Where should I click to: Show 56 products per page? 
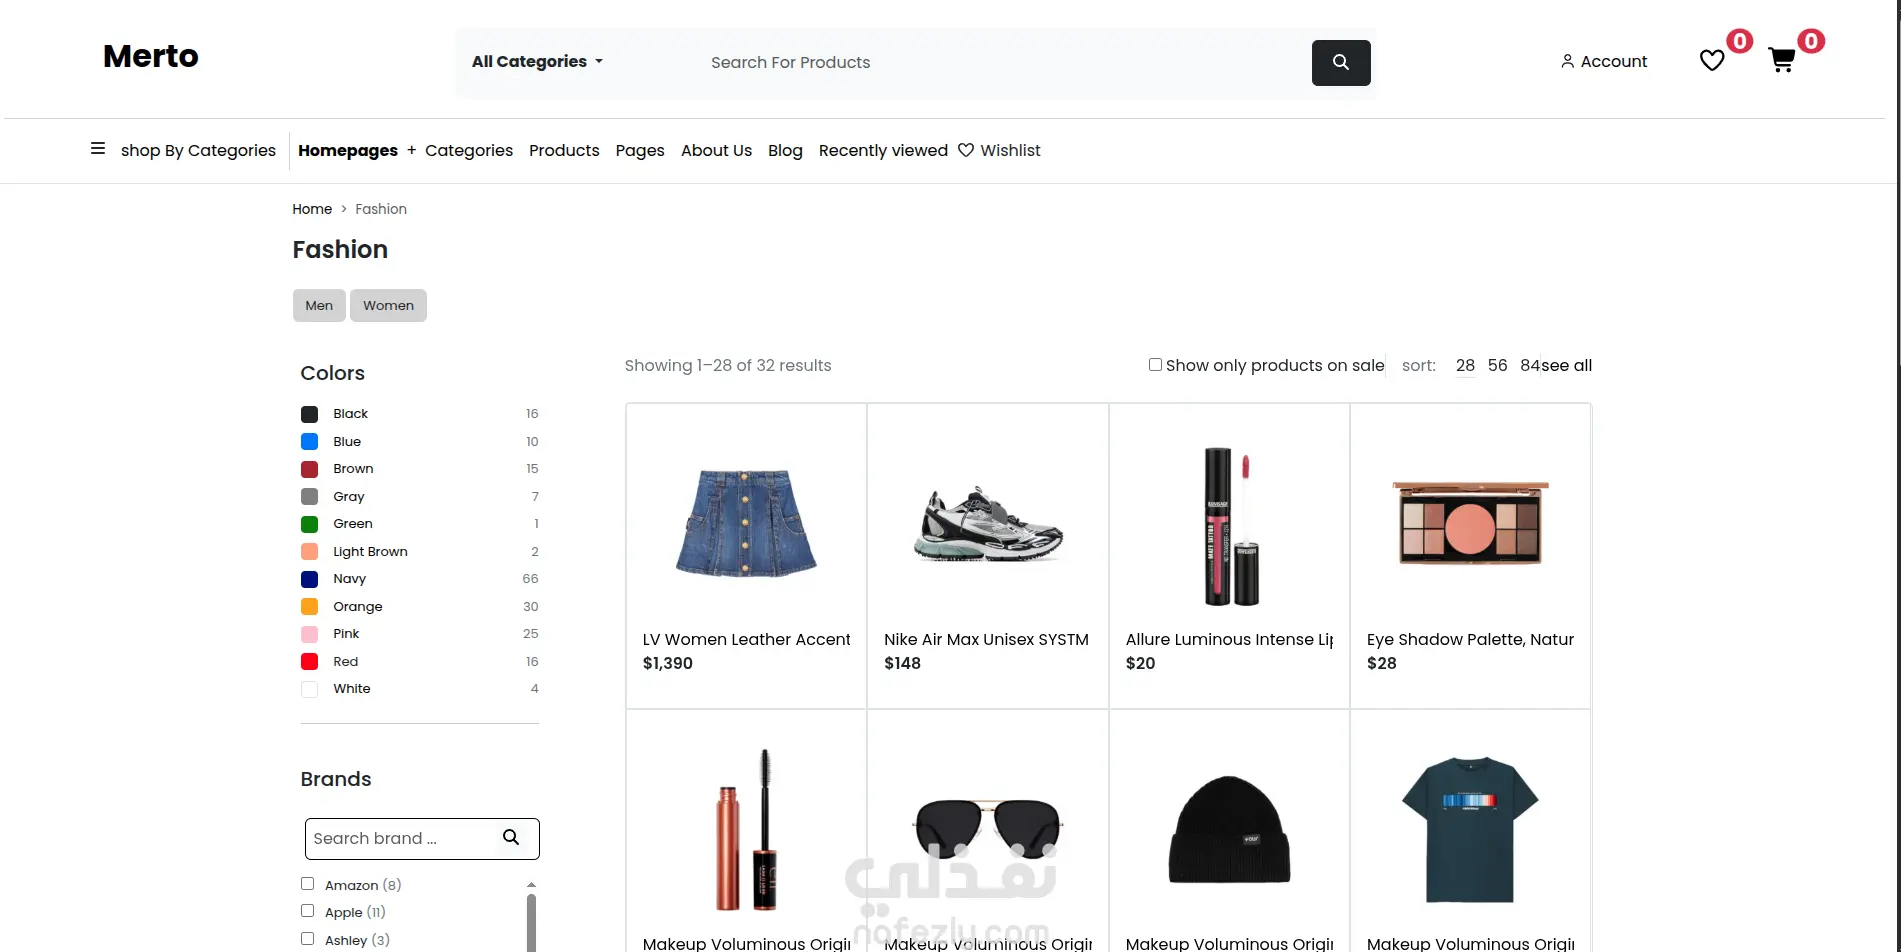click(x=1497, y=365)
